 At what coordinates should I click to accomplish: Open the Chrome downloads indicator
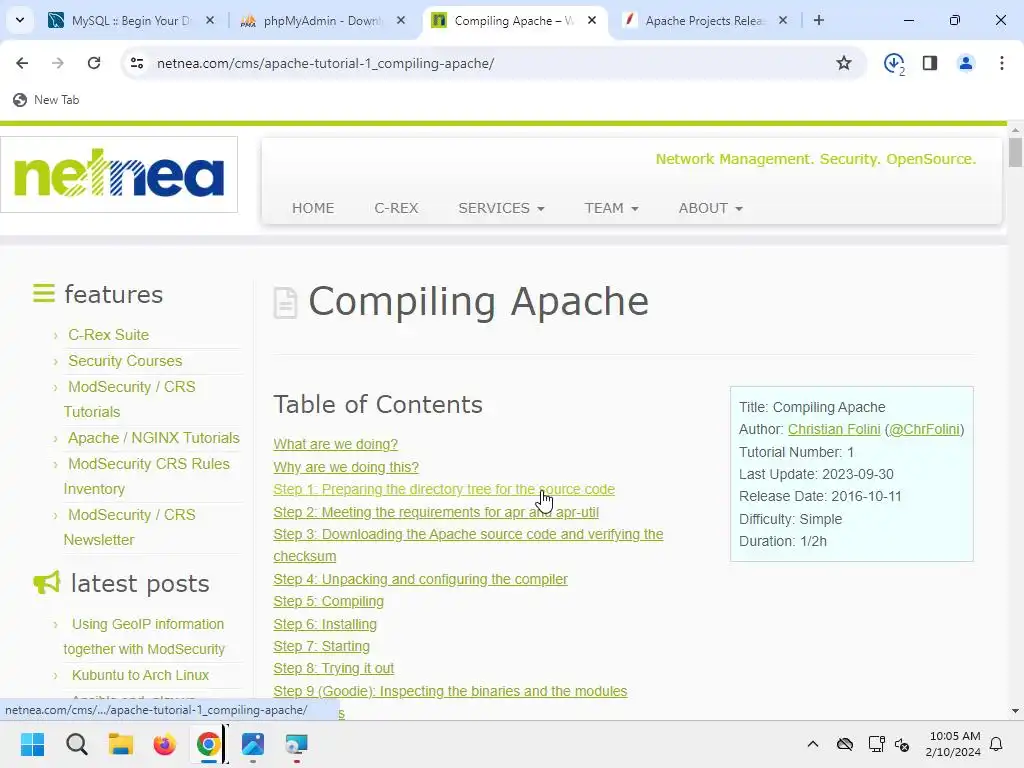[893, 63]
